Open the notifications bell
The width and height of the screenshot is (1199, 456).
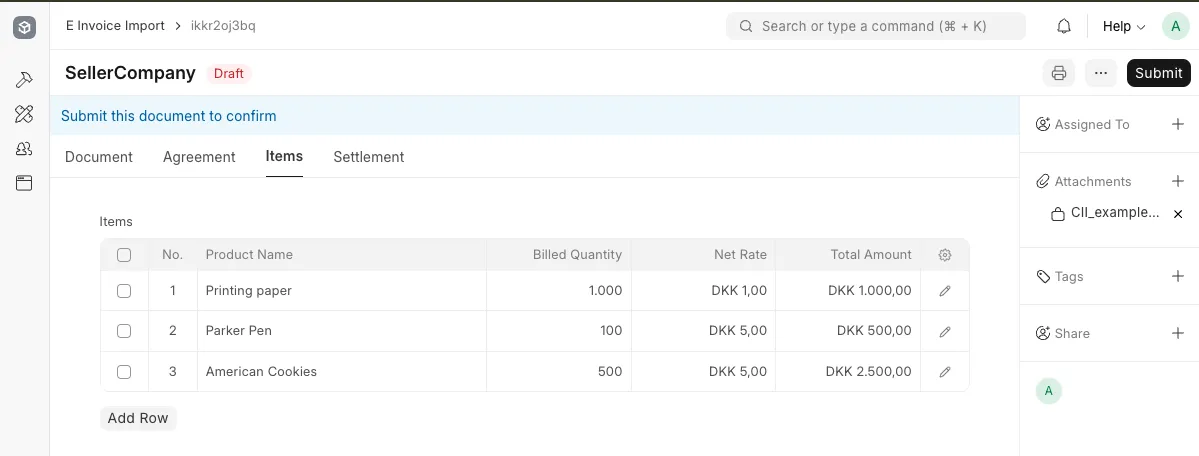point(1064,26)
